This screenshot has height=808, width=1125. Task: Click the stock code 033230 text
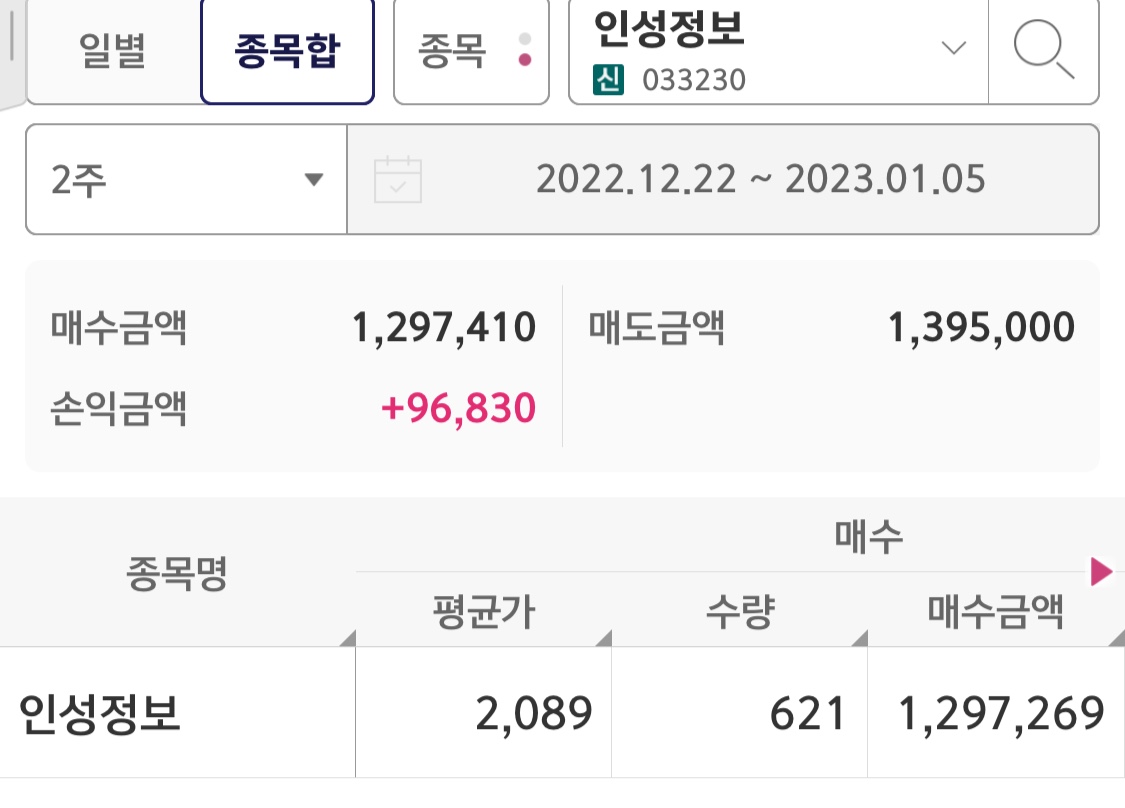[x=694, y=80]
